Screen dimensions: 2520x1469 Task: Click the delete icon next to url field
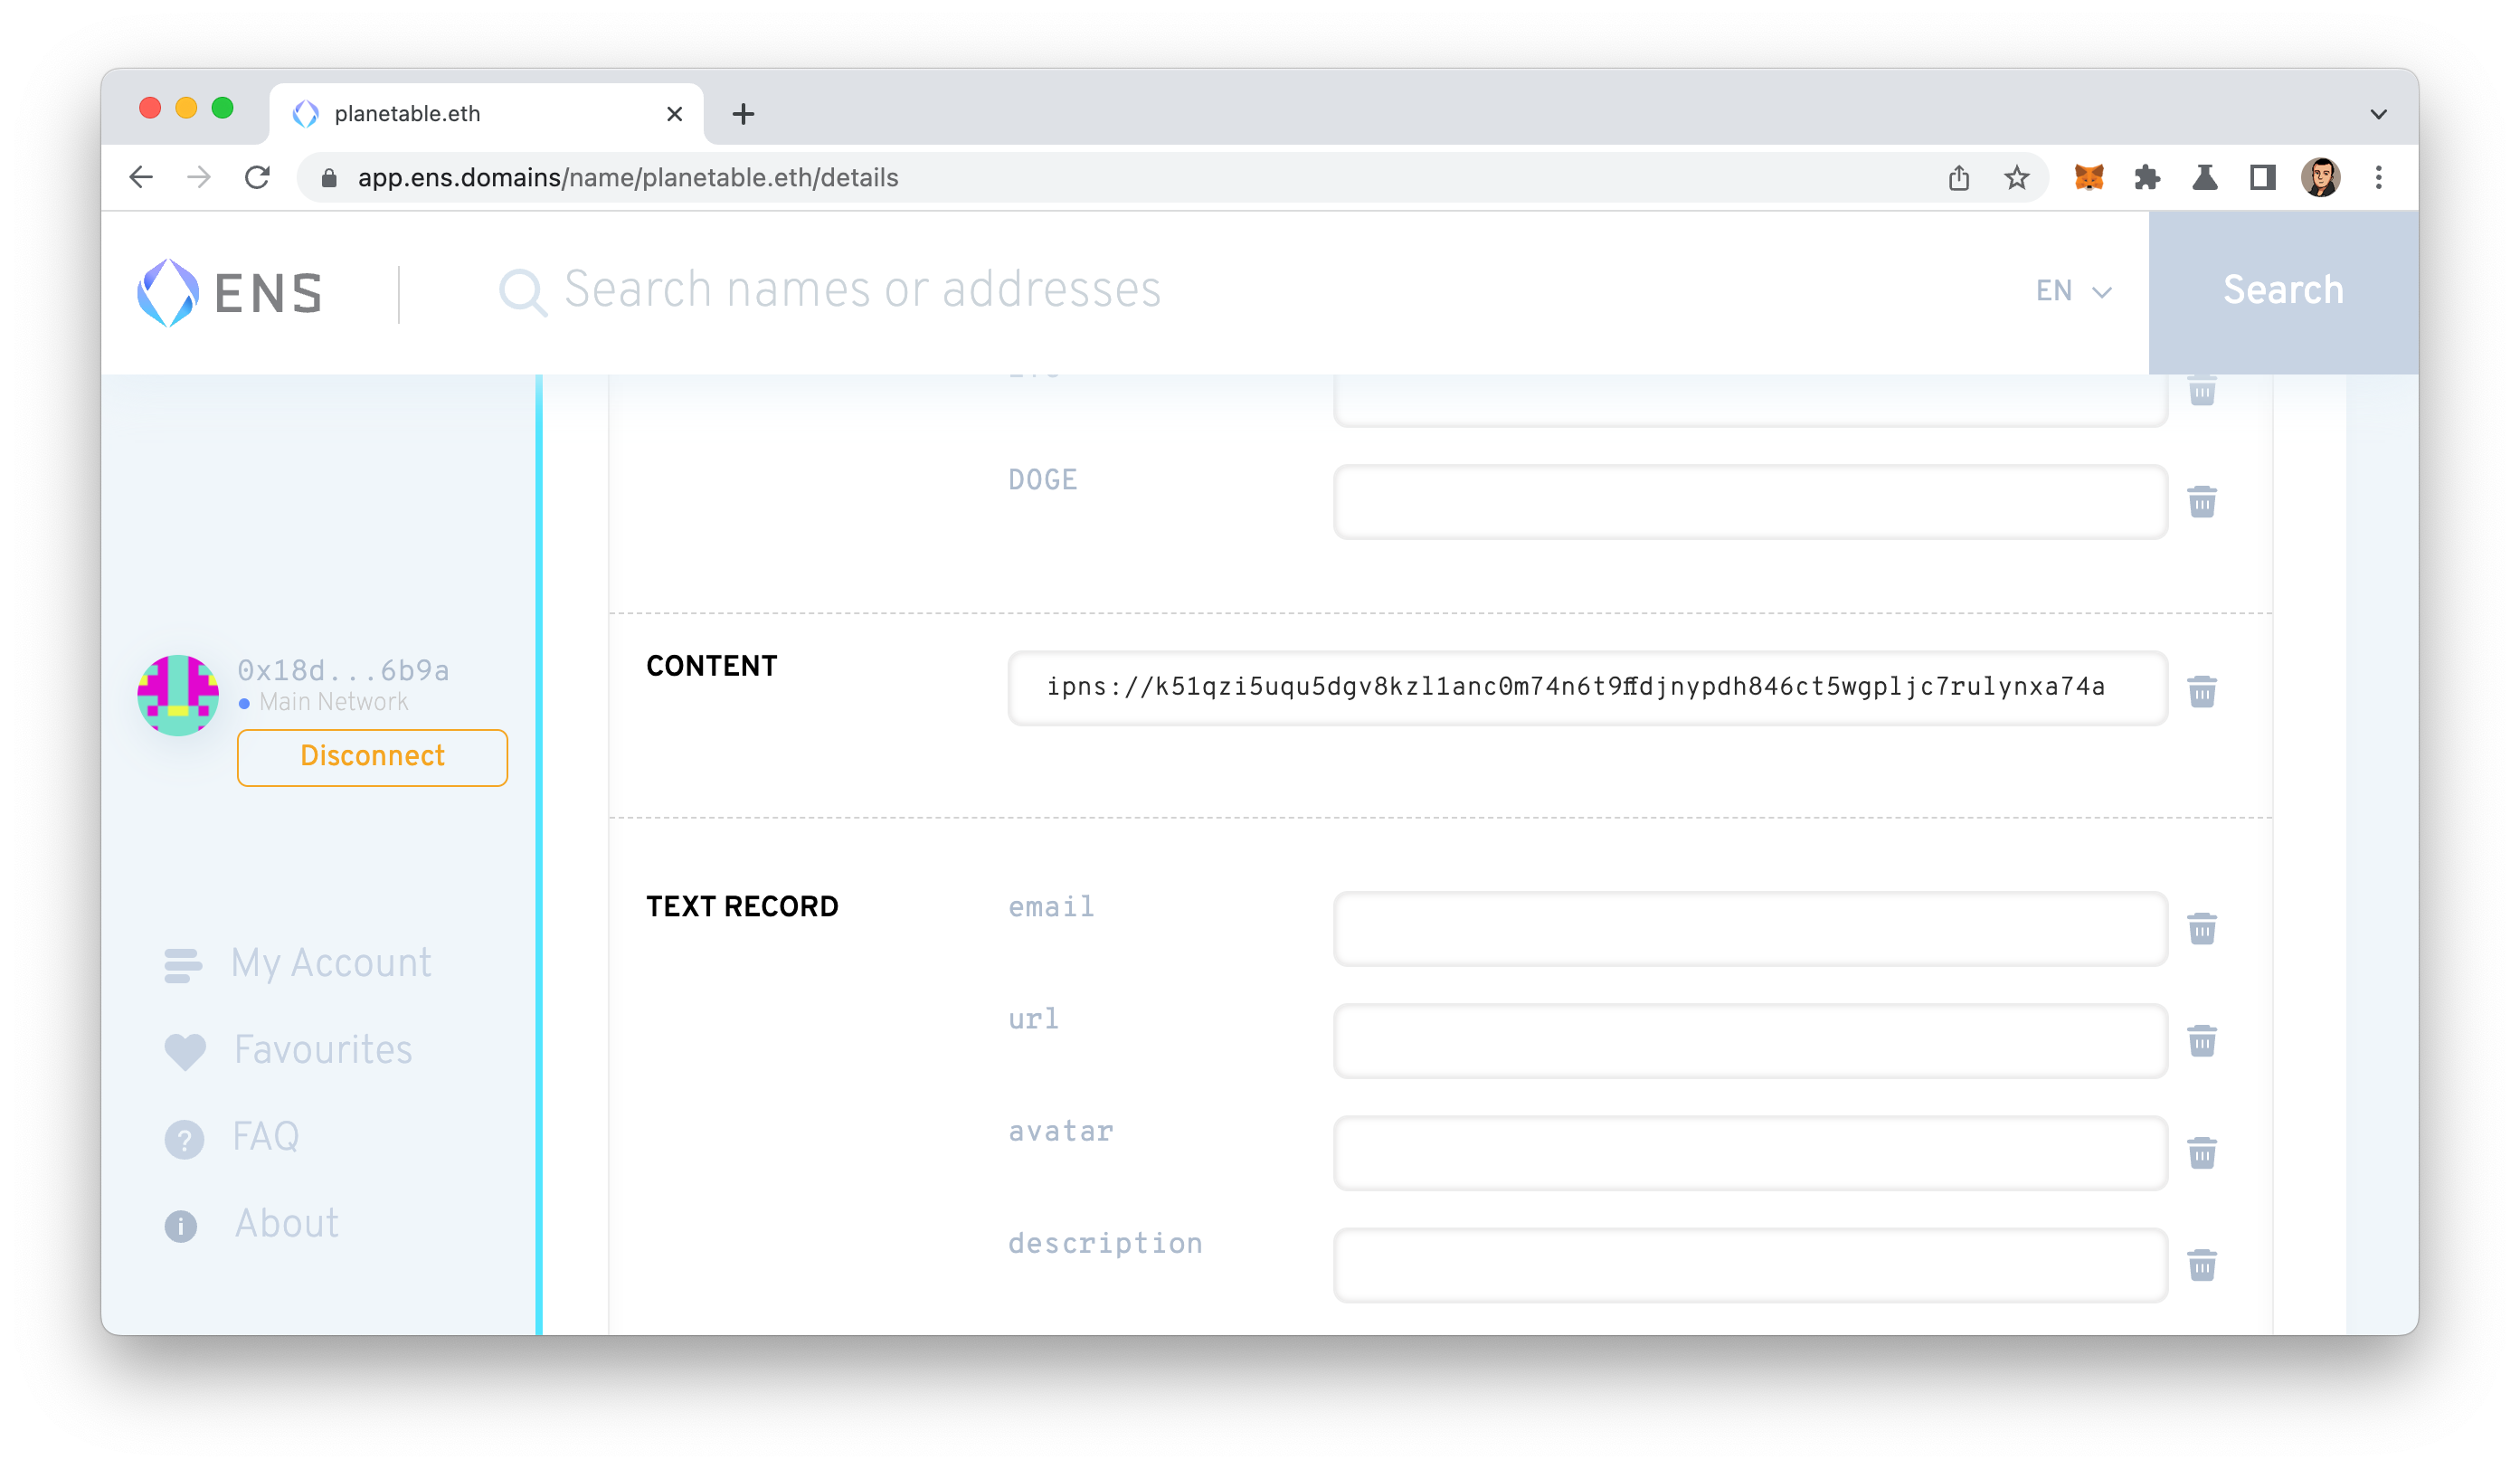(2202, 1040)
